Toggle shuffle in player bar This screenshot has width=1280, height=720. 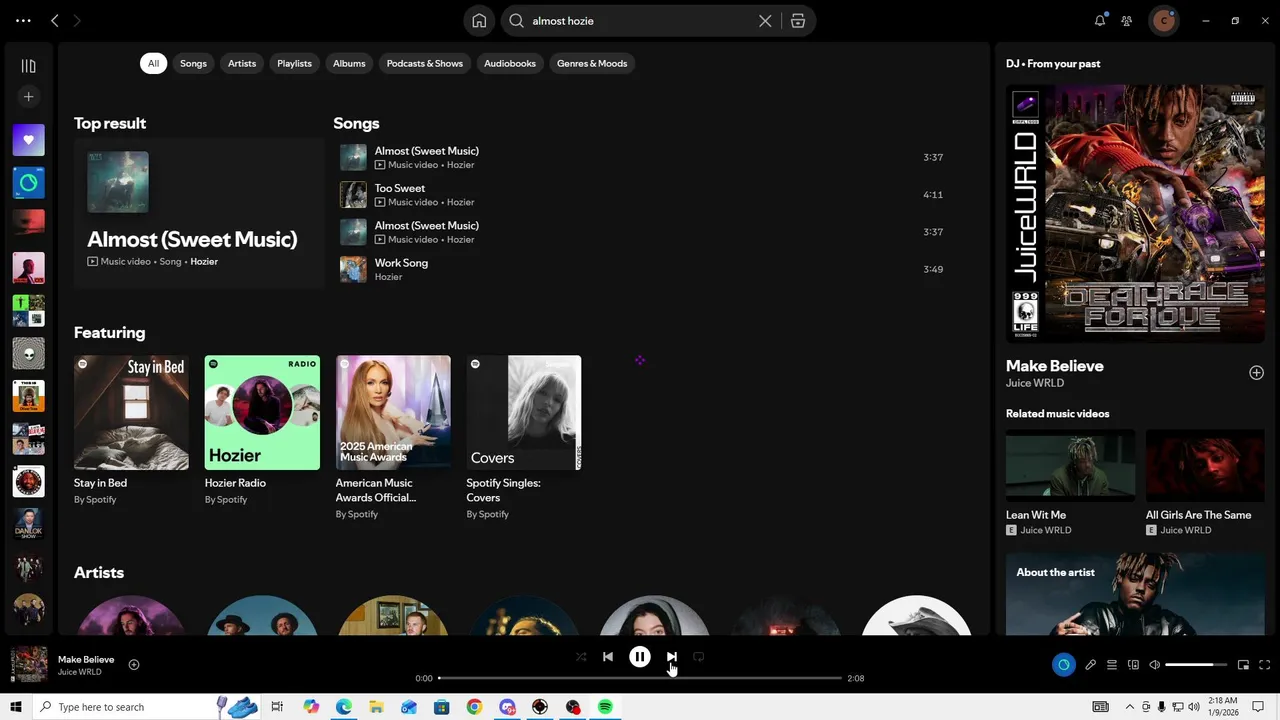click(581, 657)
